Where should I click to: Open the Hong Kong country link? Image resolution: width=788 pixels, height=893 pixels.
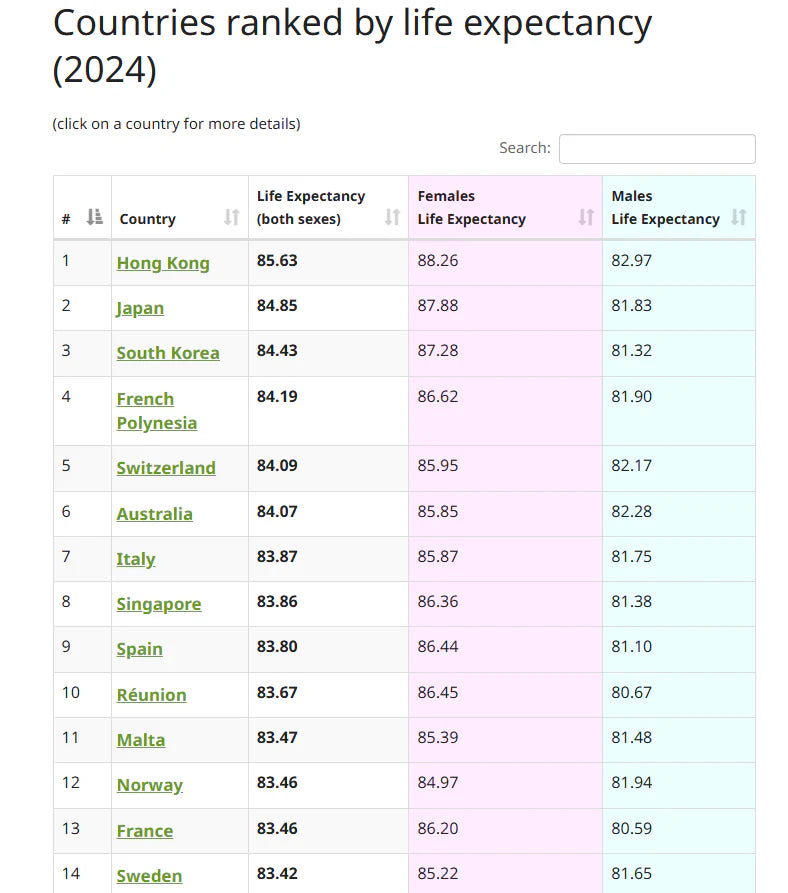163,263
